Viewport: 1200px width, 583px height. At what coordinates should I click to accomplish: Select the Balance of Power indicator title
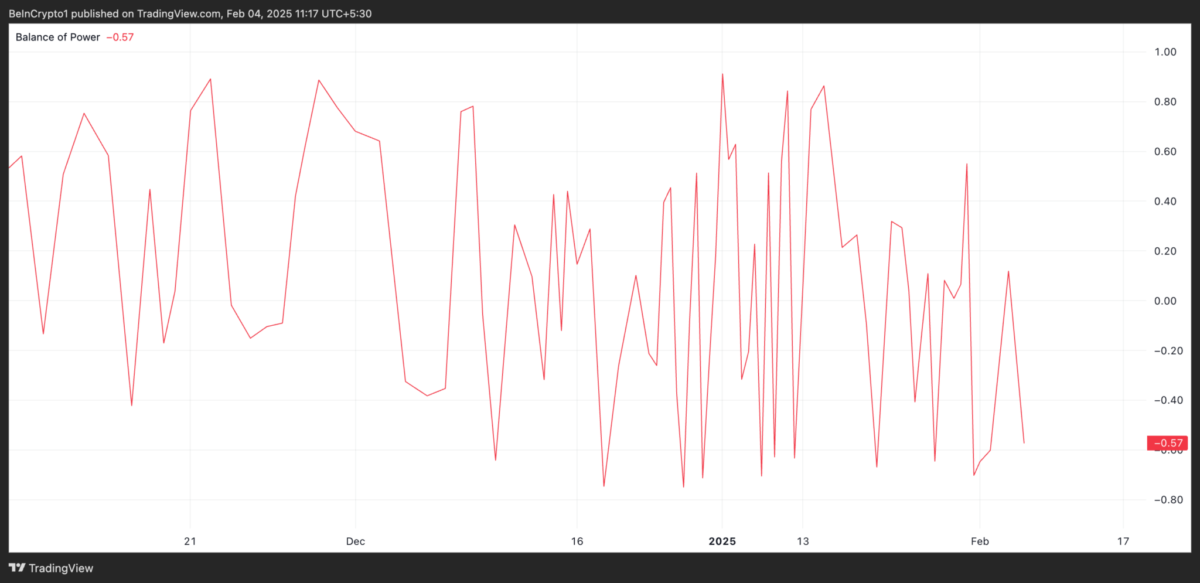(x=56, y=38)
